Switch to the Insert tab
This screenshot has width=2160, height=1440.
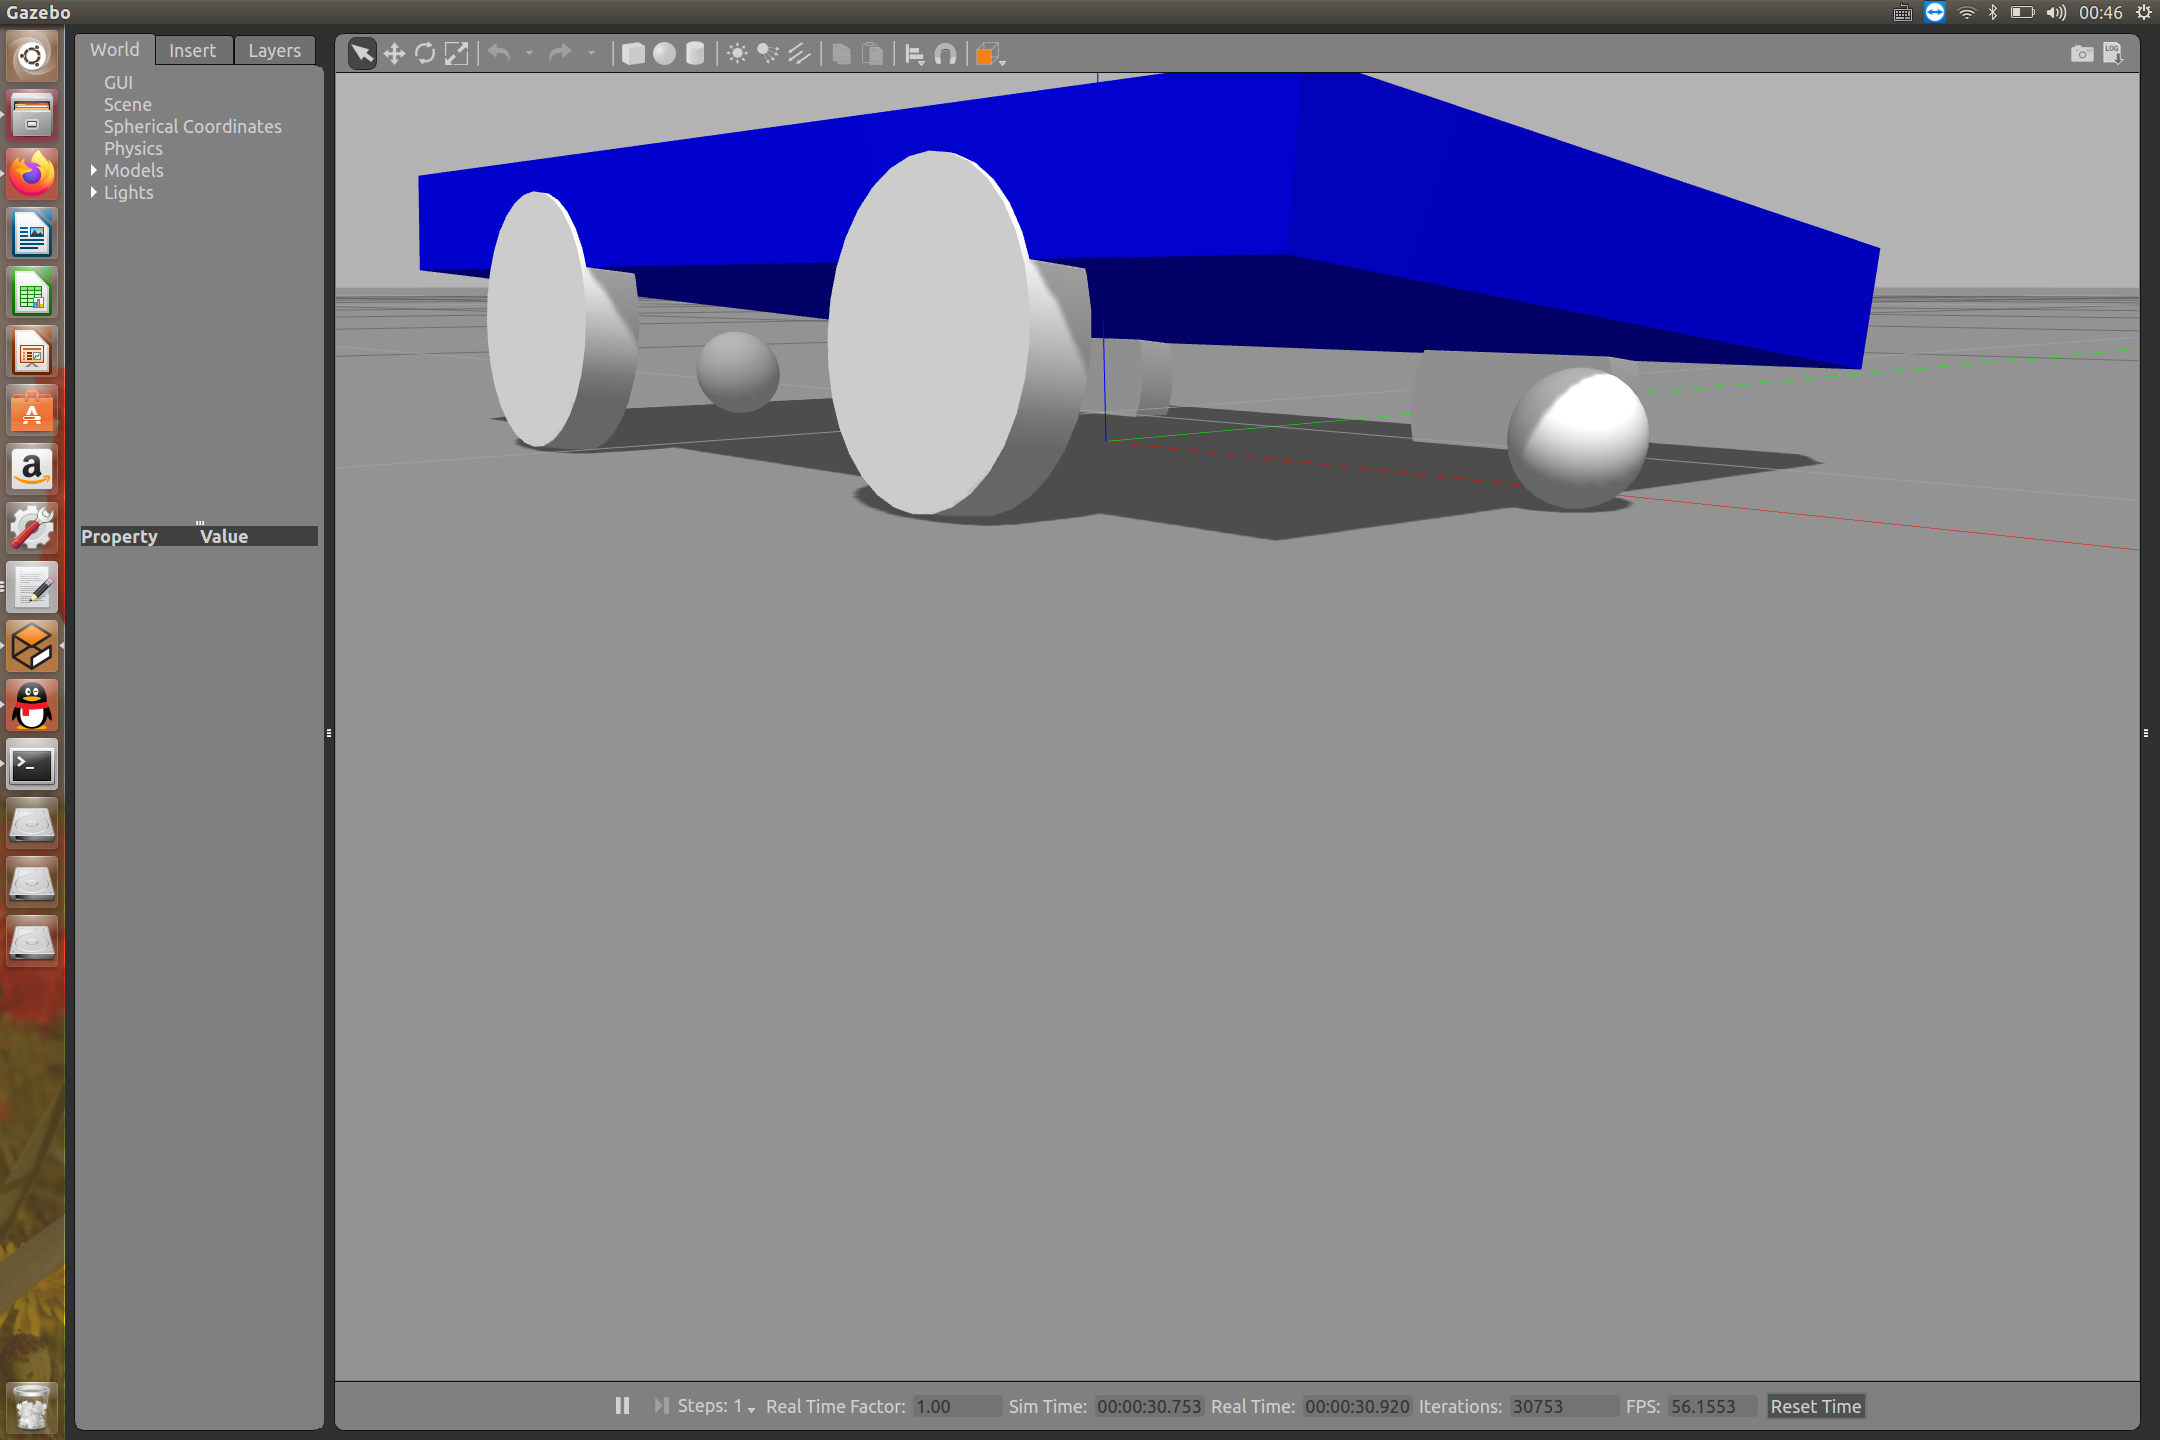[192, 50]
